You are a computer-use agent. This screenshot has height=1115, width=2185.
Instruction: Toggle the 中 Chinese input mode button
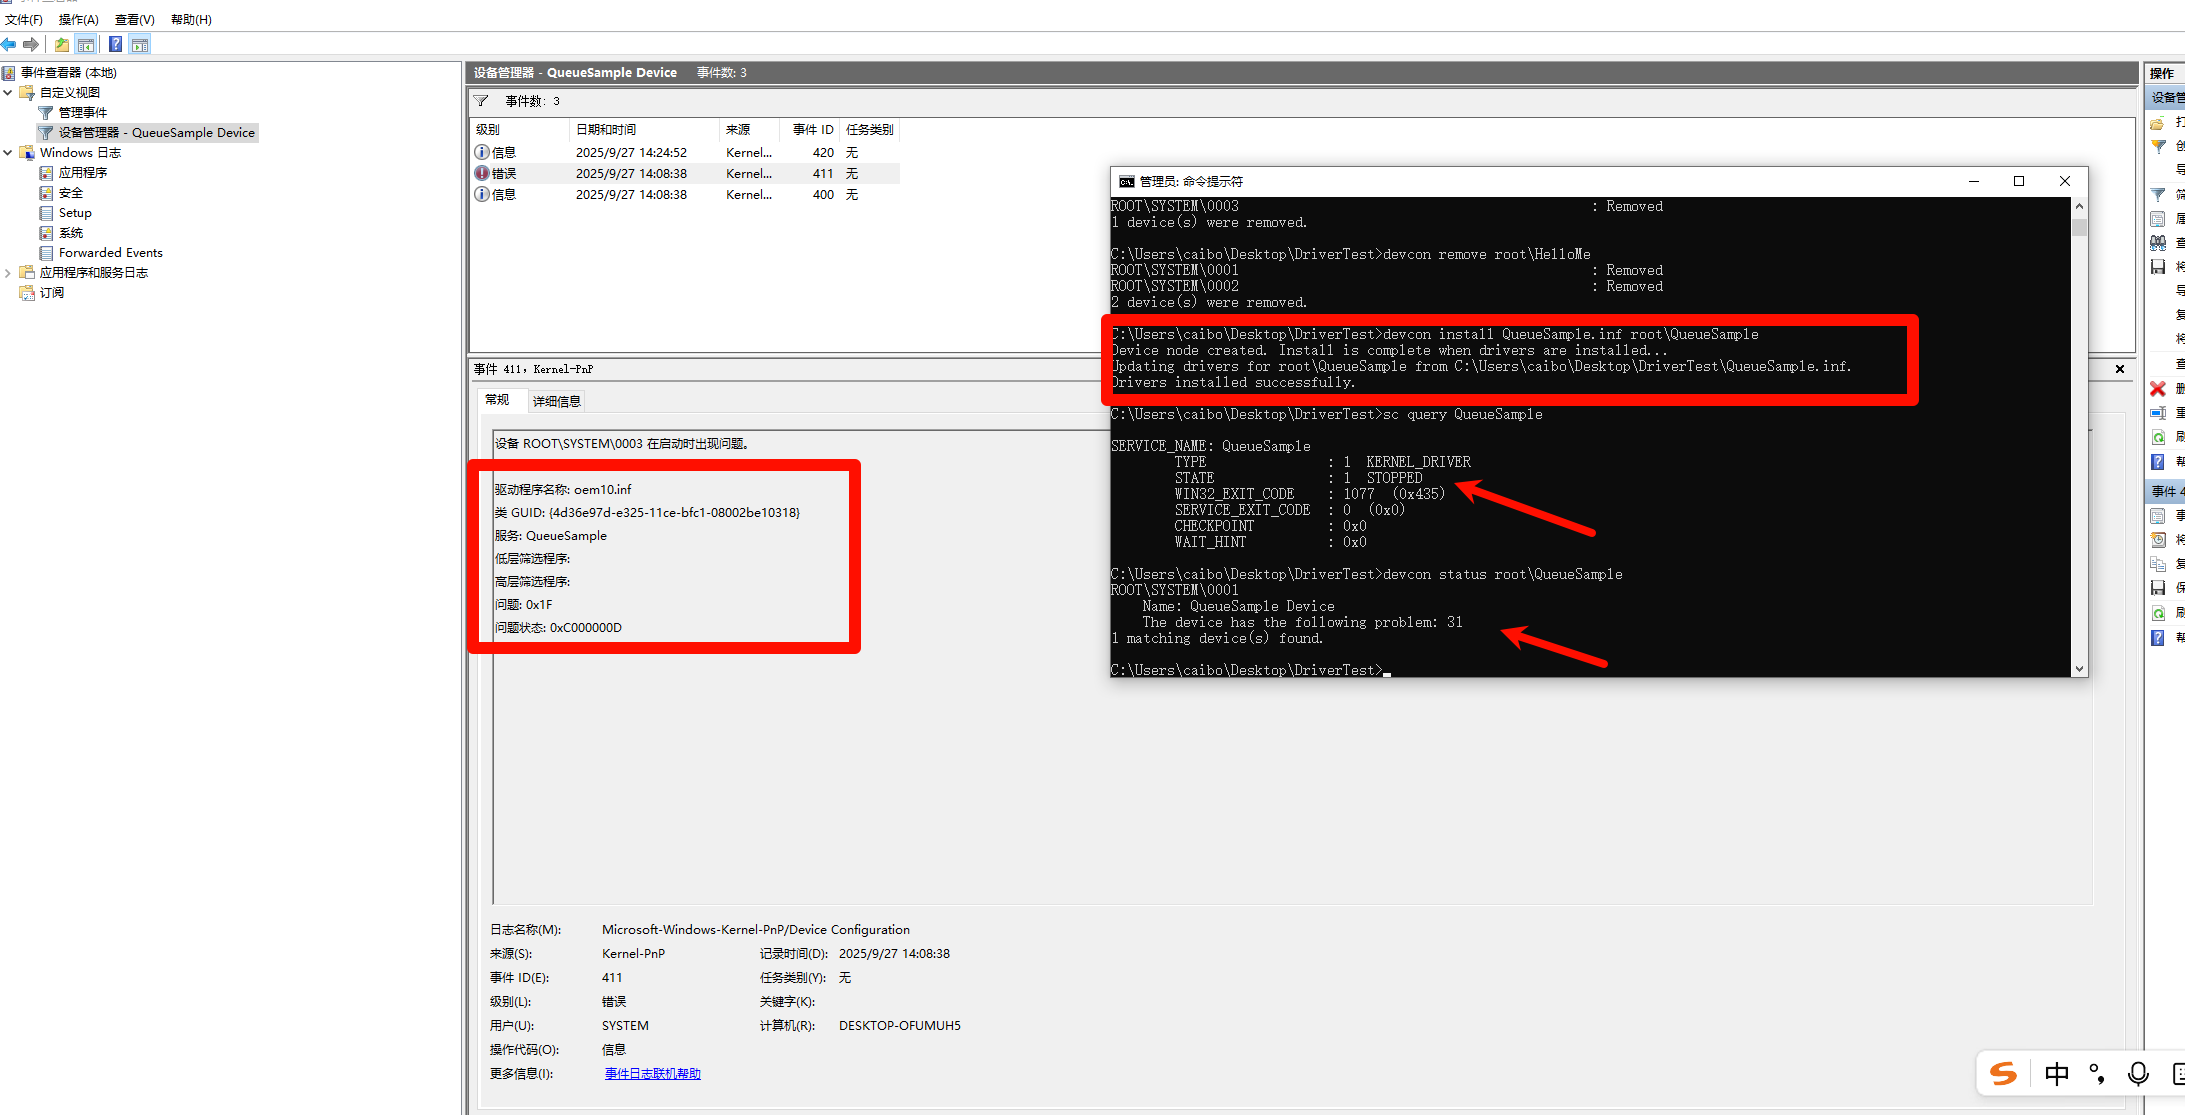2057,1074
